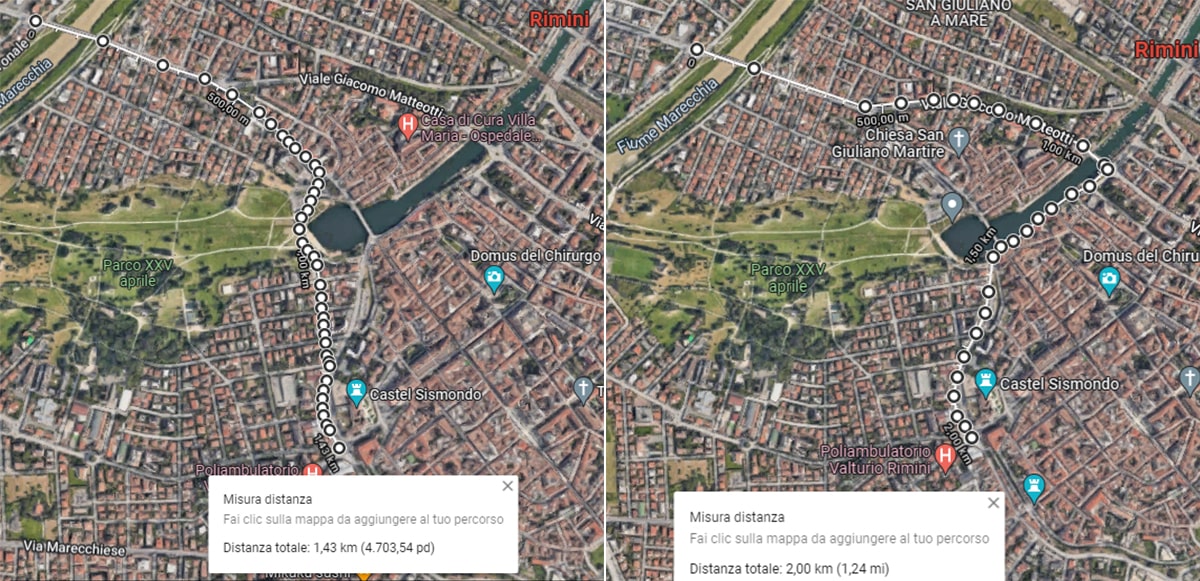The width and height of the screenshot is (1200, 581).
Task: Click the Poliambulatorio hospital icon in left map
Action: click(x=312, y=471)
